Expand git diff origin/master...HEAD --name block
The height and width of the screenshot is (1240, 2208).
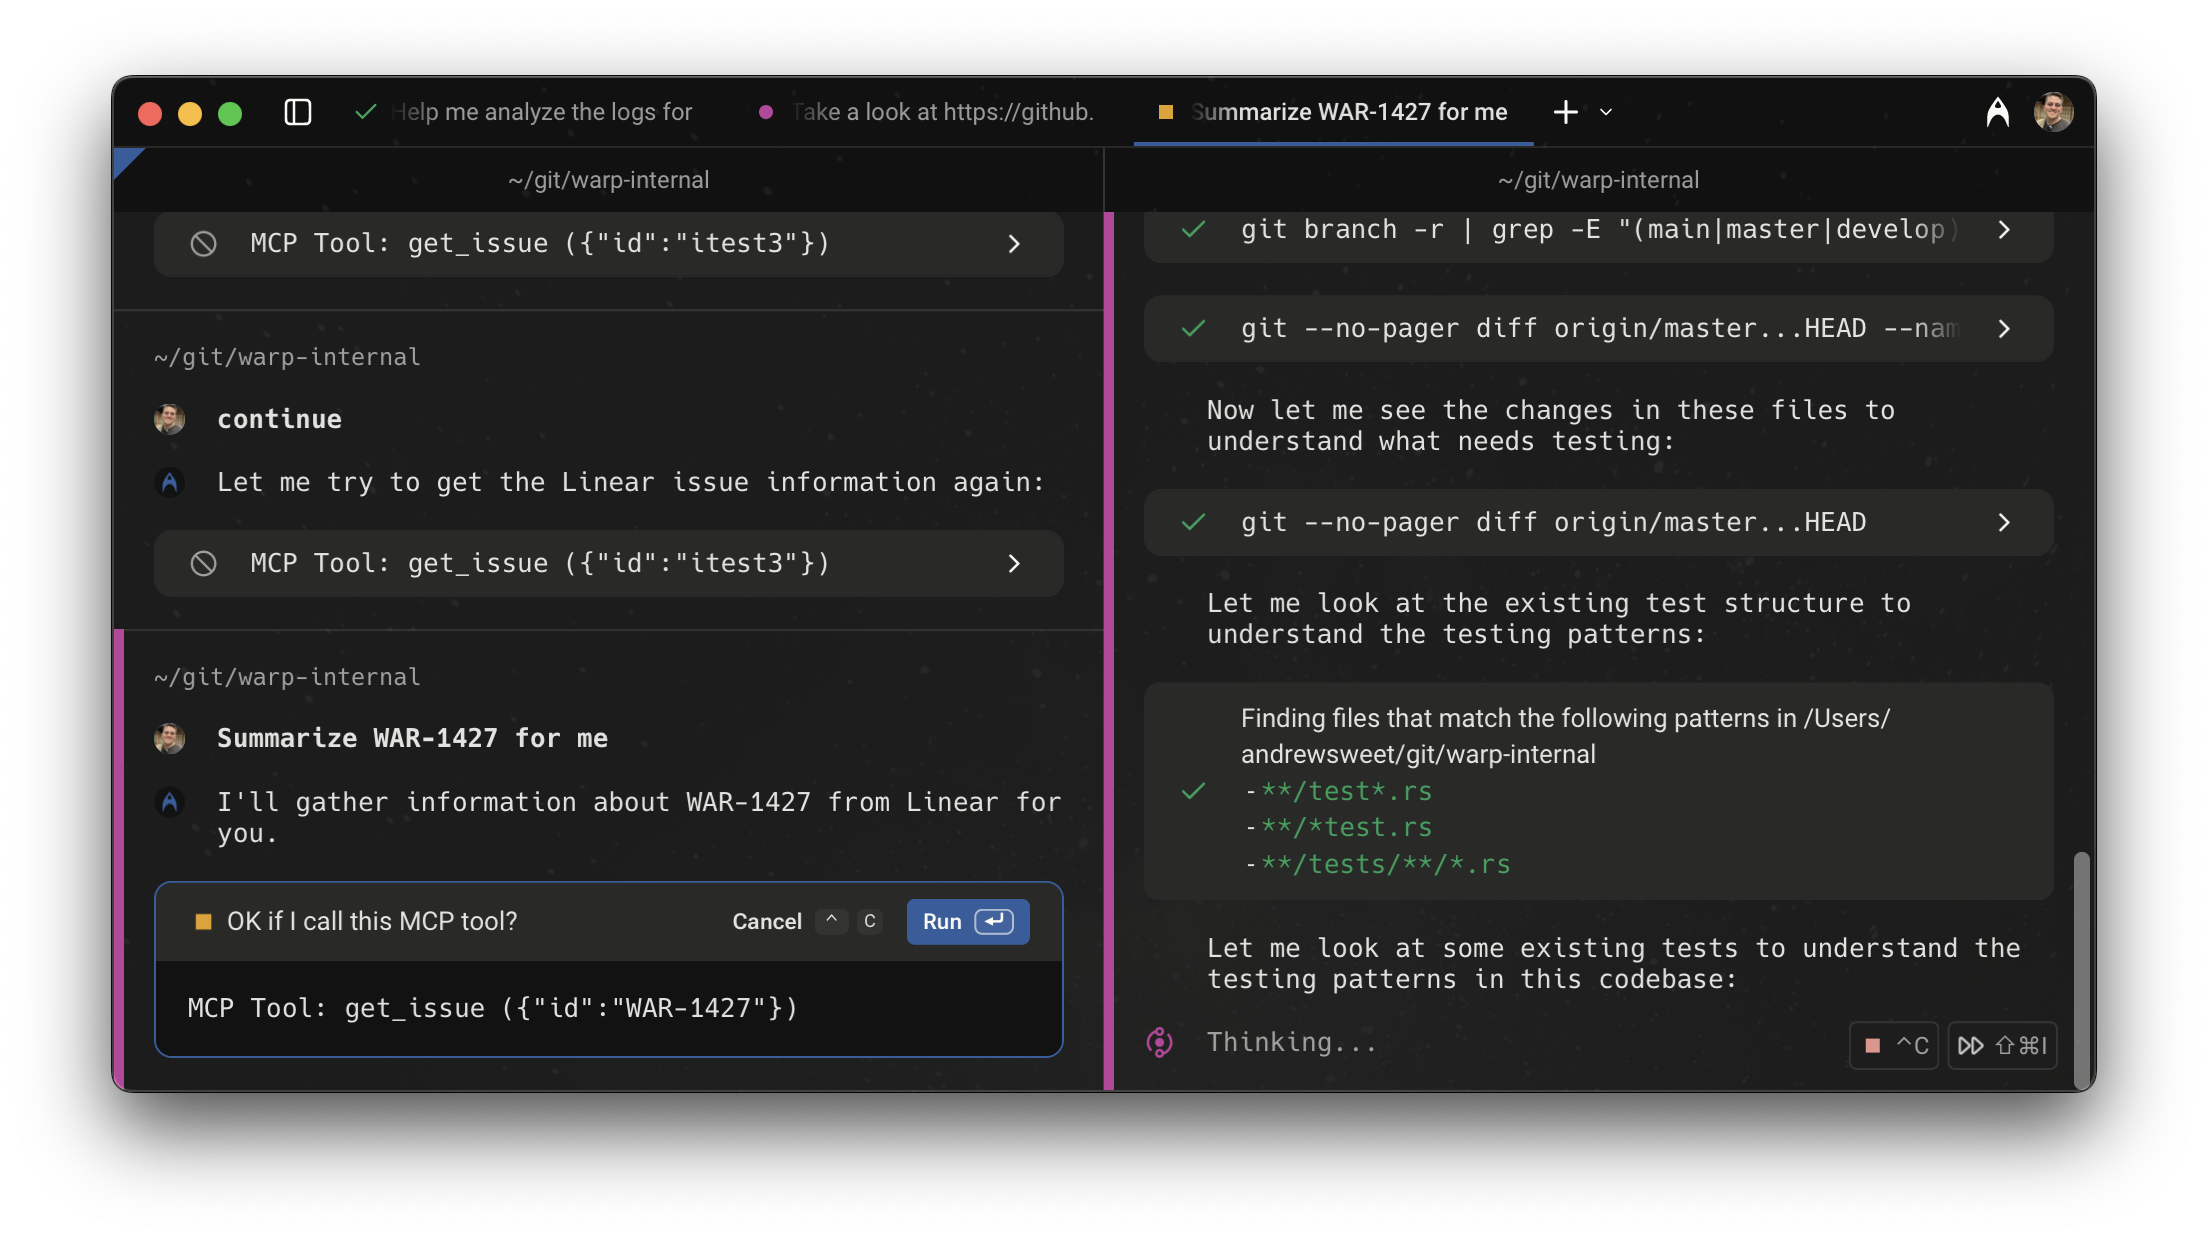coord(2004,329)
